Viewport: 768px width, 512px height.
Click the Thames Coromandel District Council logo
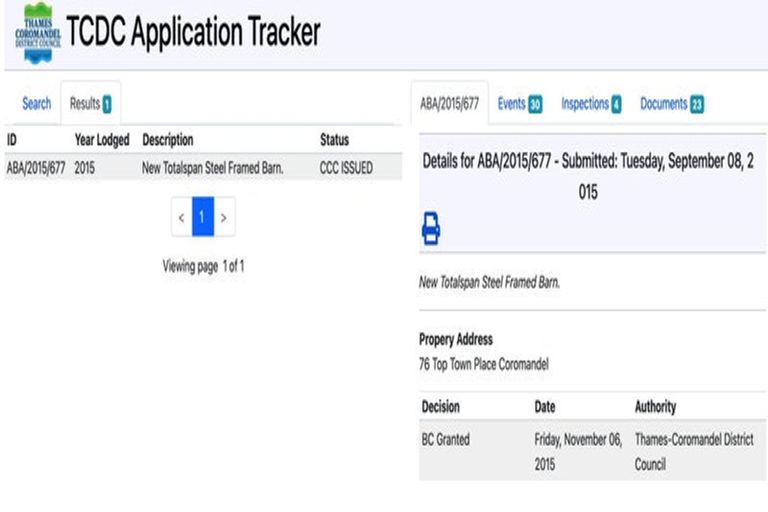tap(37, 33)
